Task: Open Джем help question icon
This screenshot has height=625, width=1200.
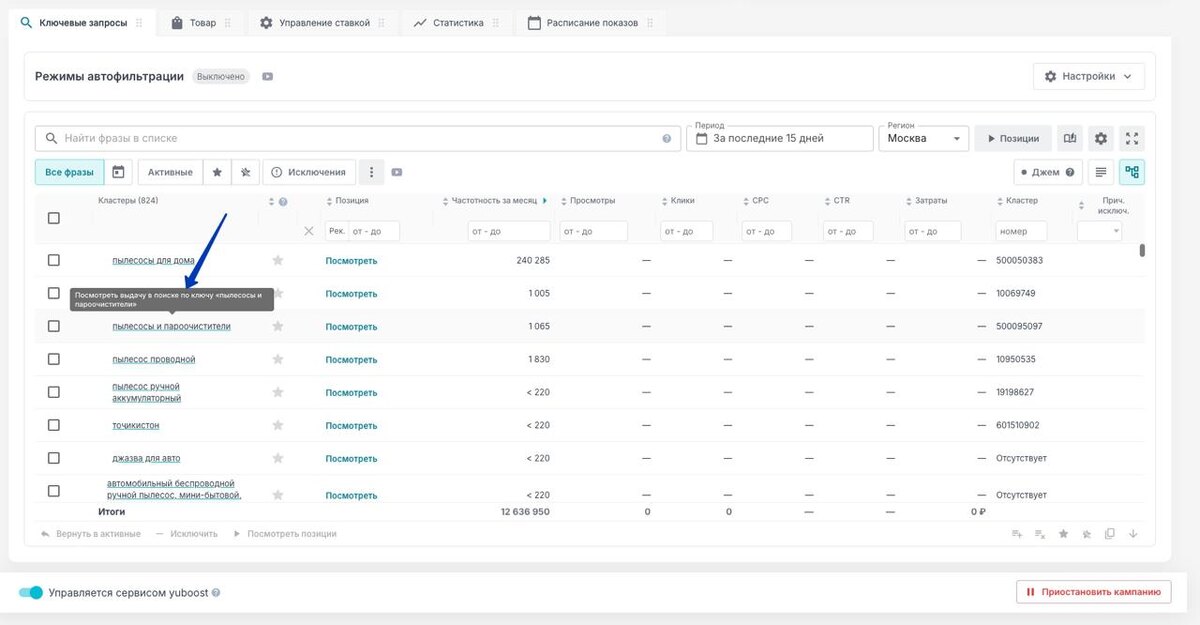Action: [1070, 172]
